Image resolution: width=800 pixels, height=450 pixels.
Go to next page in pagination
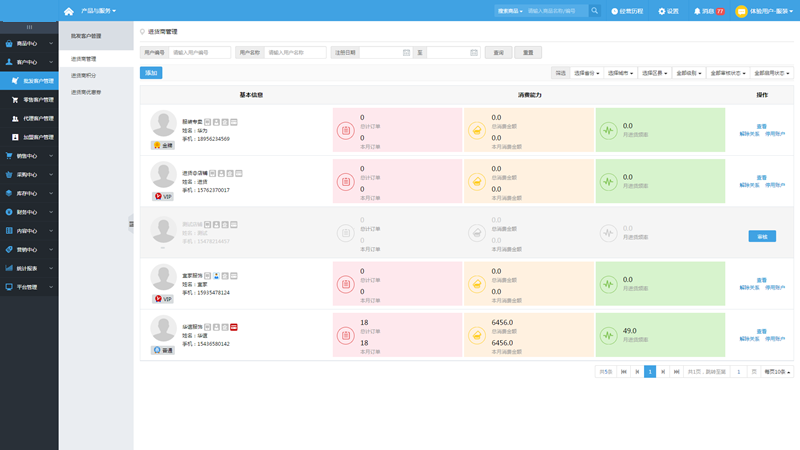[663, 372]
